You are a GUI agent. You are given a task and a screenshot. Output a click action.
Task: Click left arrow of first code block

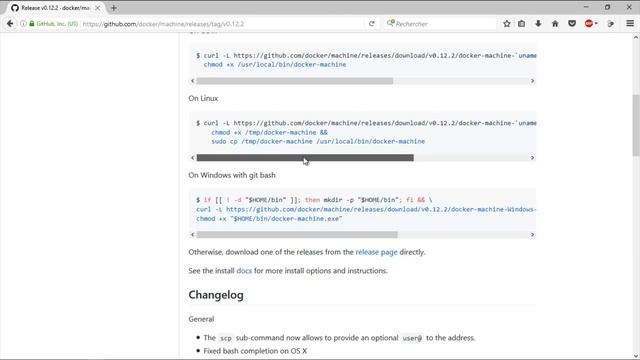point(193,81)
